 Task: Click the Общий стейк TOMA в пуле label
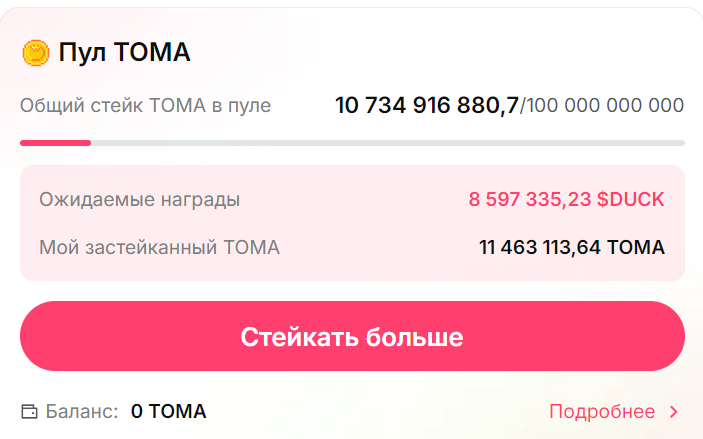pyautogui.click(x=145, y=105)
